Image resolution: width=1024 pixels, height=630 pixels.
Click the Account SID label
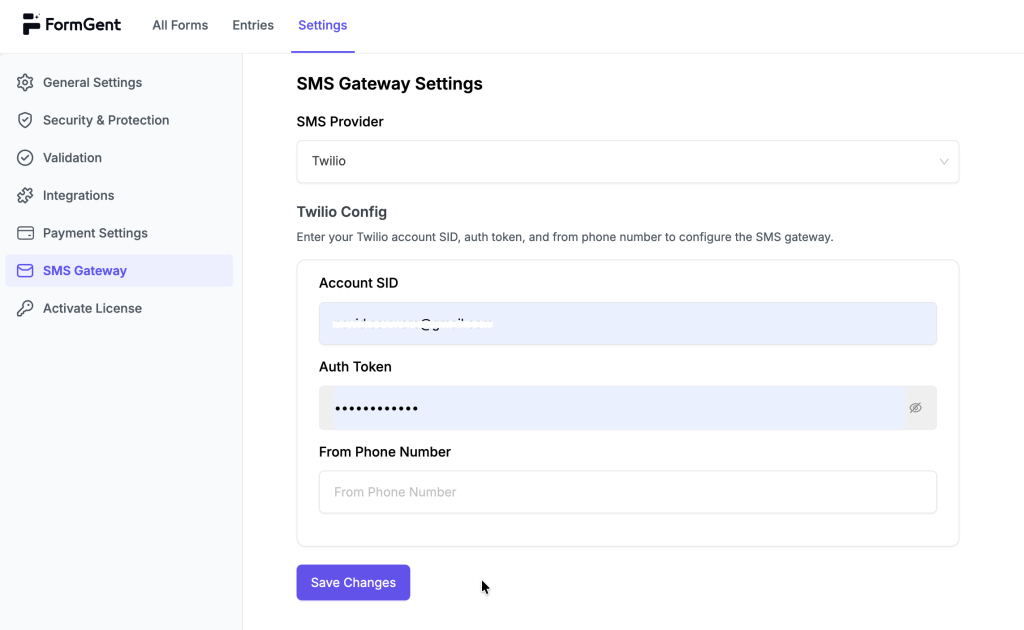click(359, 283)
